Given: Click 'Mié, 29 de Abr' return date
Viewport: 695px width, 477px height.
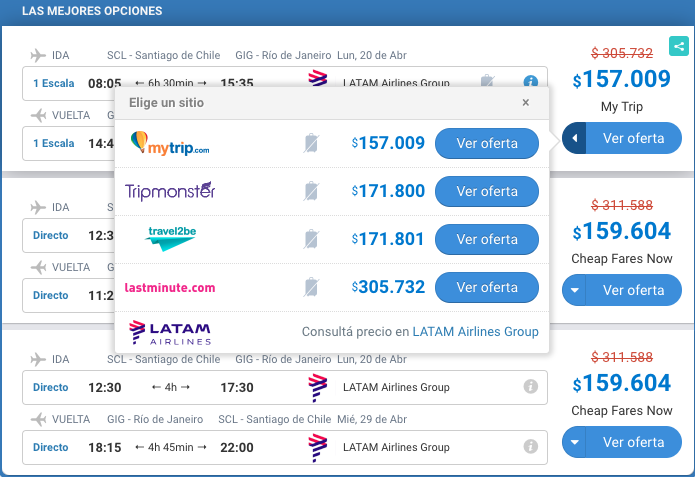Looking at the screenshot, I should point(371,419).
